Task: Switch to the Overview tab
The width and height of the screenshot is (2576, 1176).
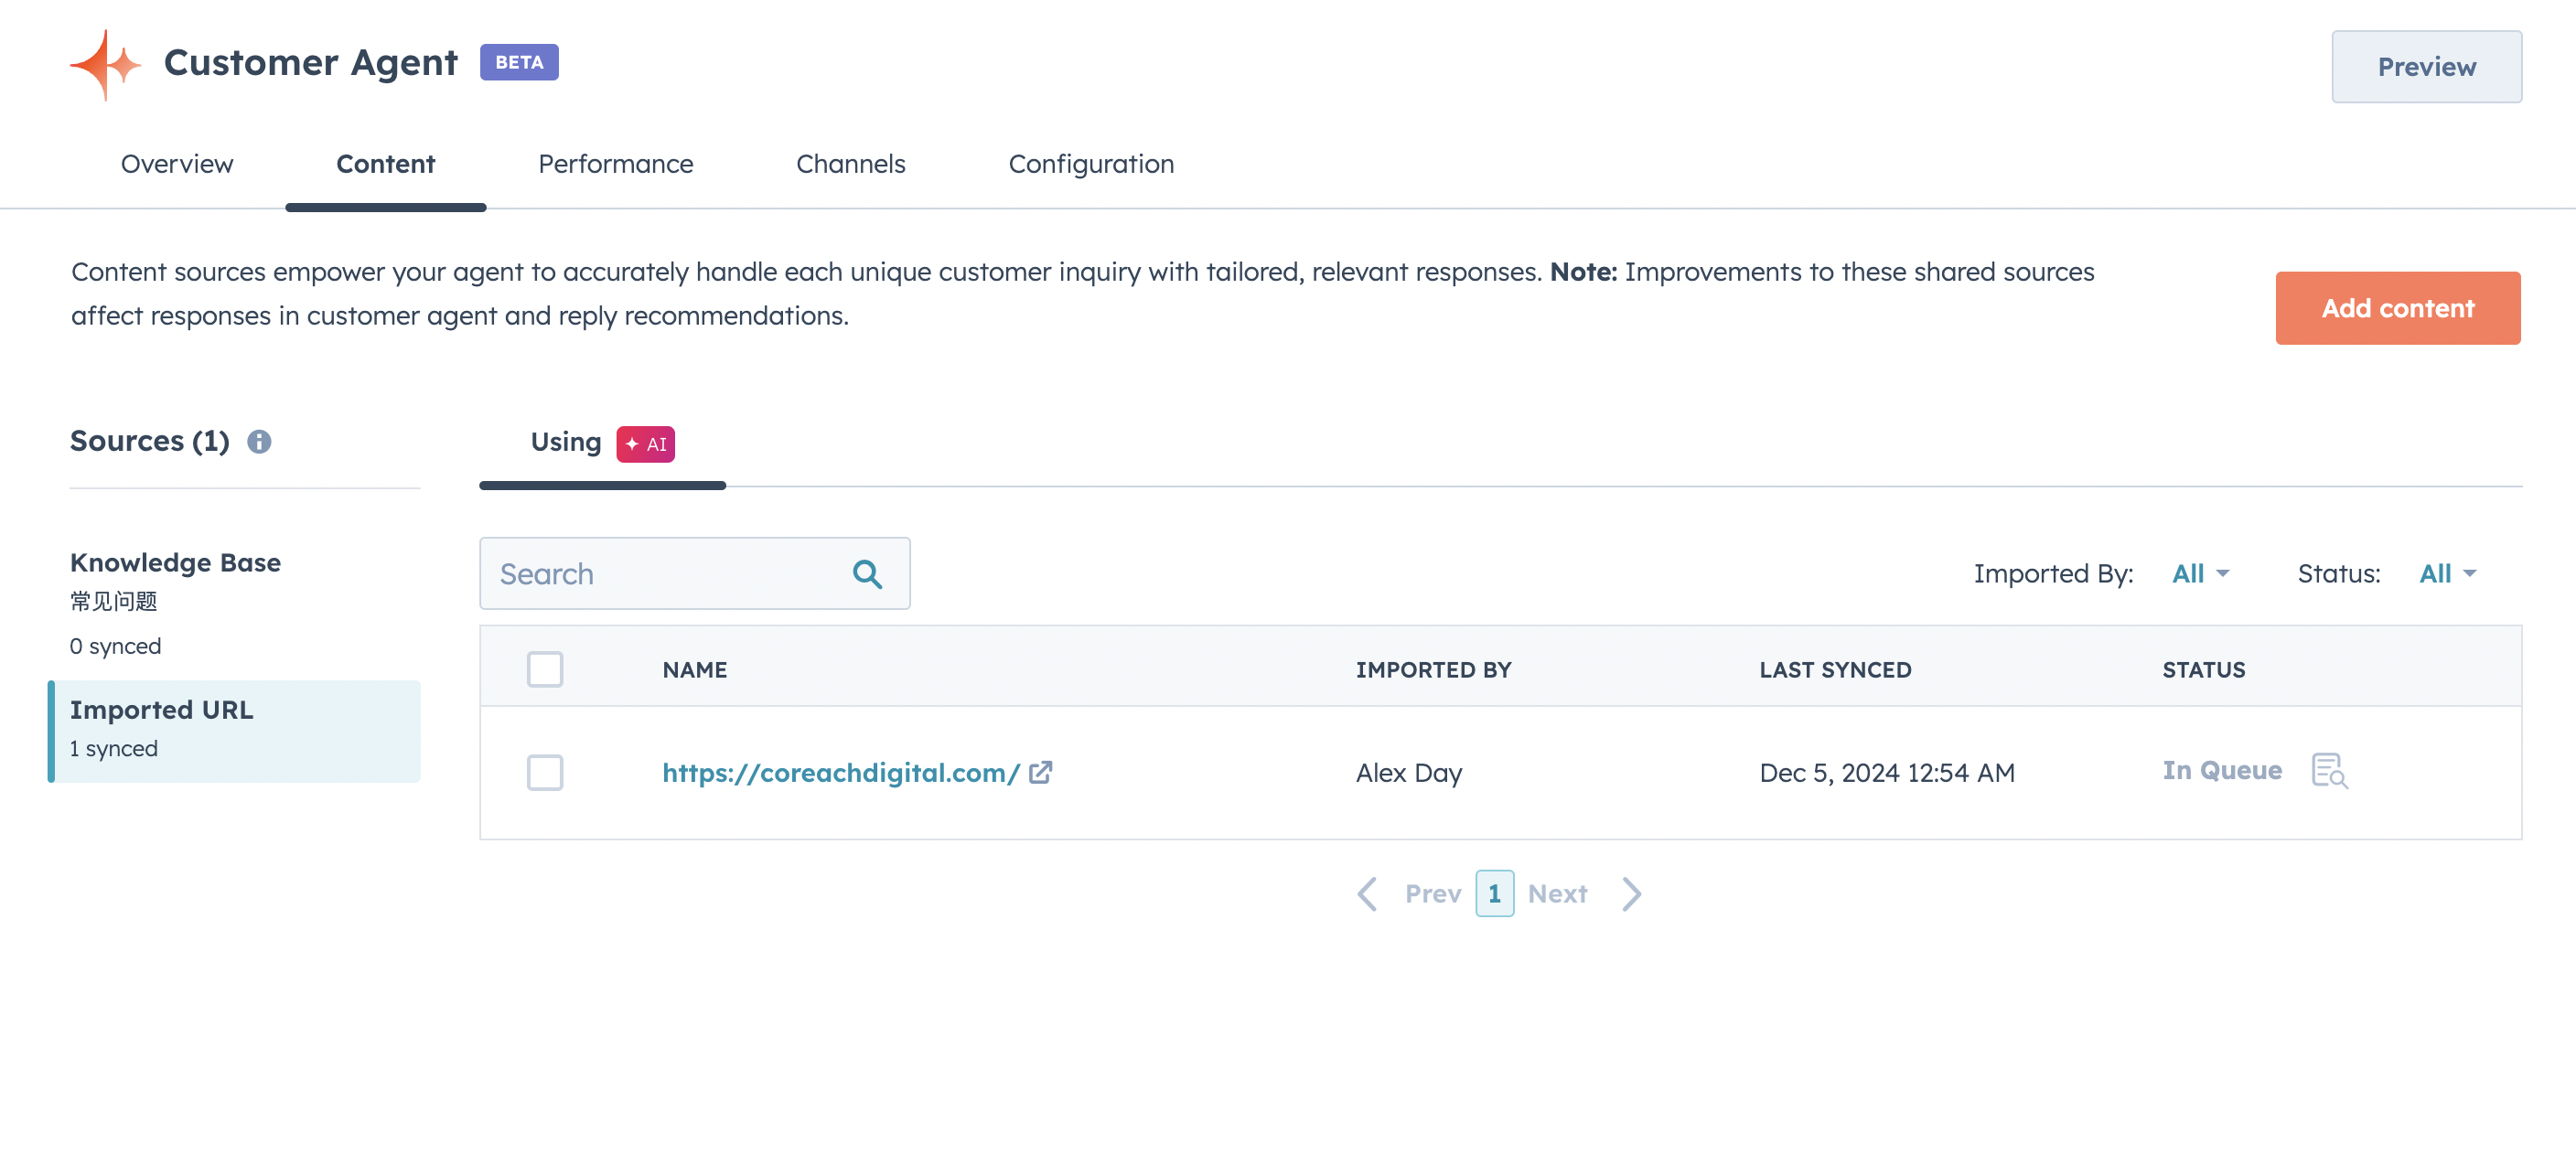Action: point(177,164)
